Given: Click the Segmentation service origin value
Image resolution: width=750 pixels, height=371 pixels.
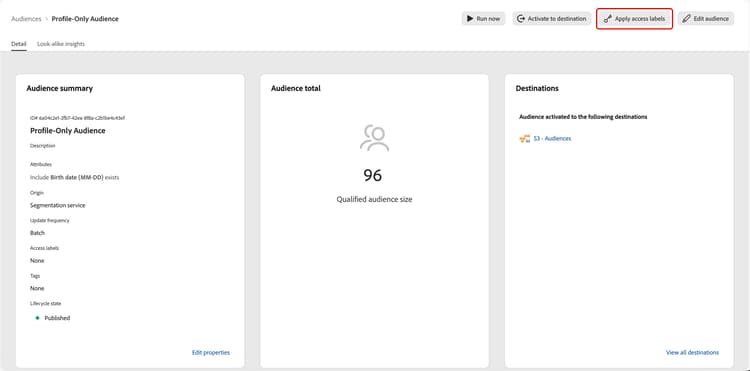Looking at the screenshot, I should [x=57, y=205].
